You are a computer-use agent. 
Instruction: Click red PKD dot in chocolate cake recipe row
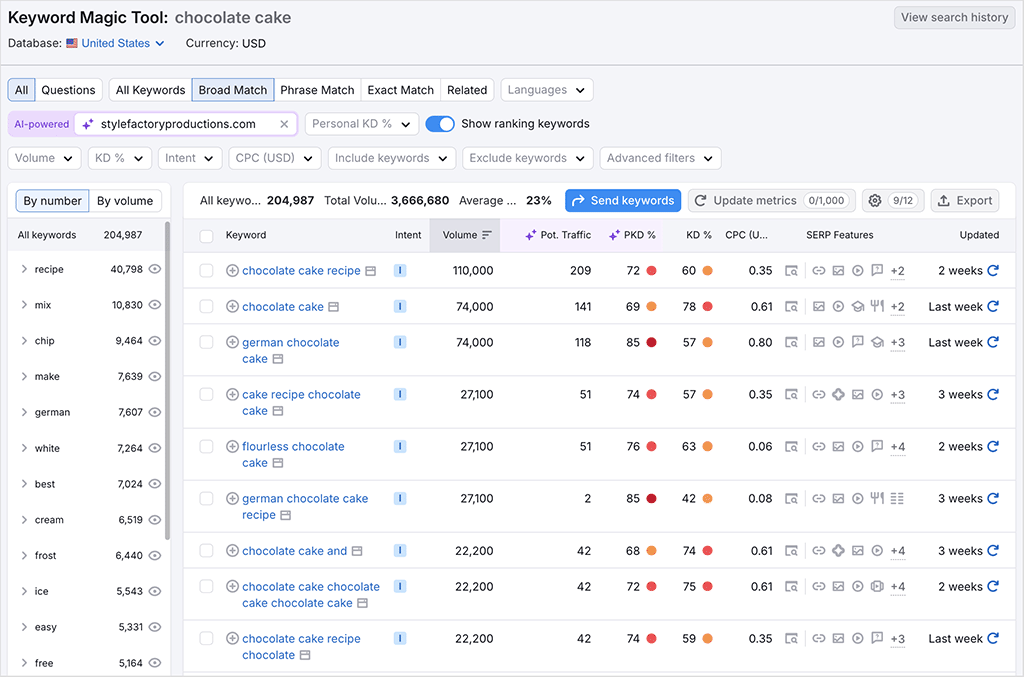tap(651, 270)
